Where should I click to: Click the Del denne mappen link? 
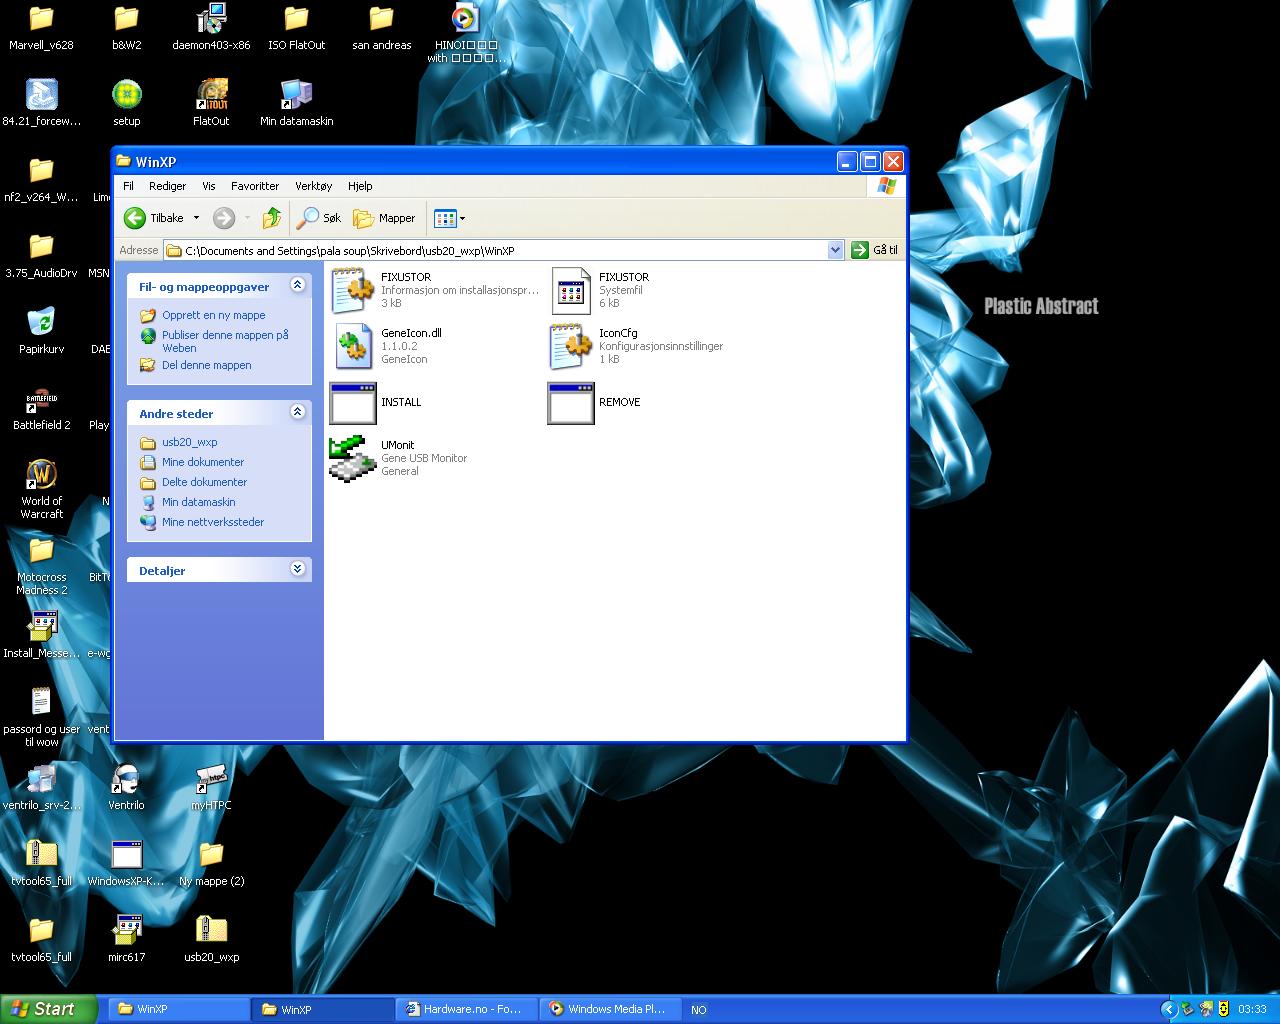[206, 365]
